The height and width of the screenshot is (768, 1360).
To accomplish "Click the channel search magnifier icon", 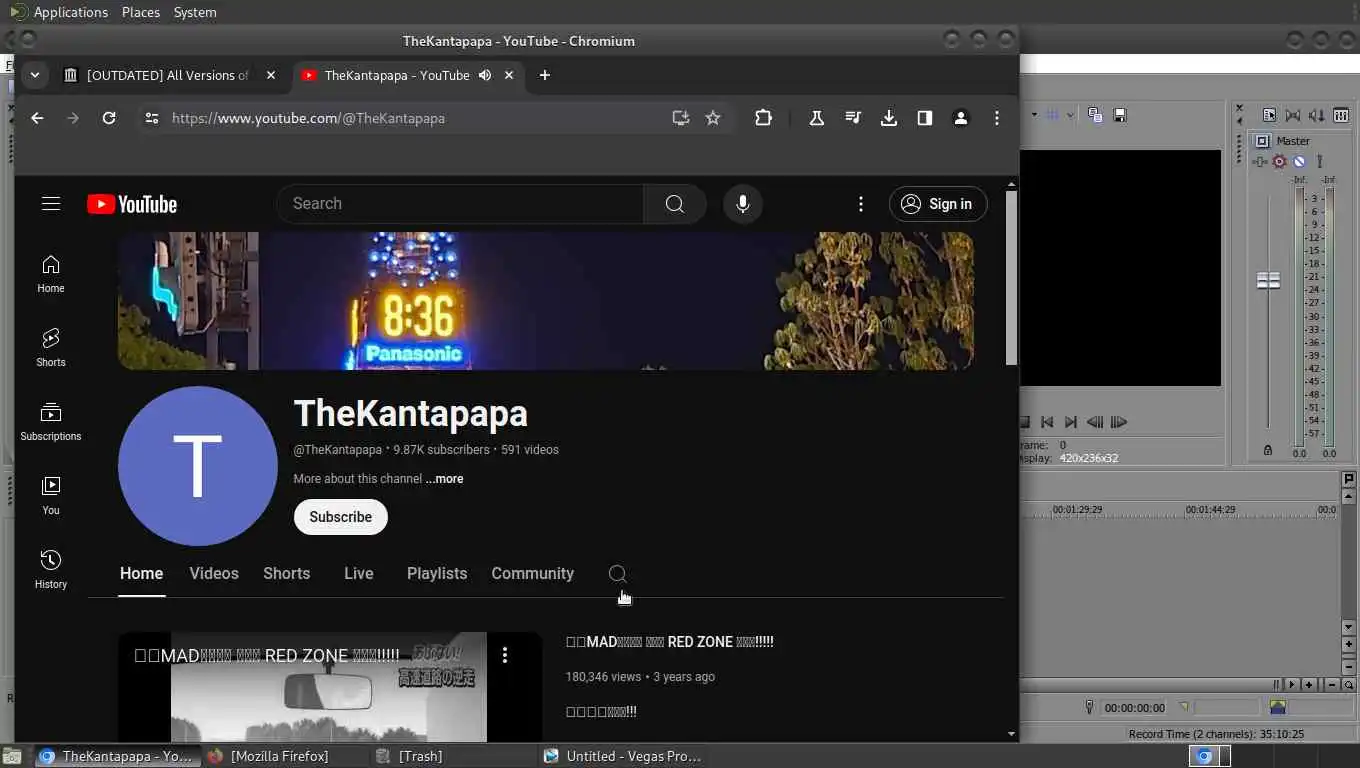I will click(618, 574).
